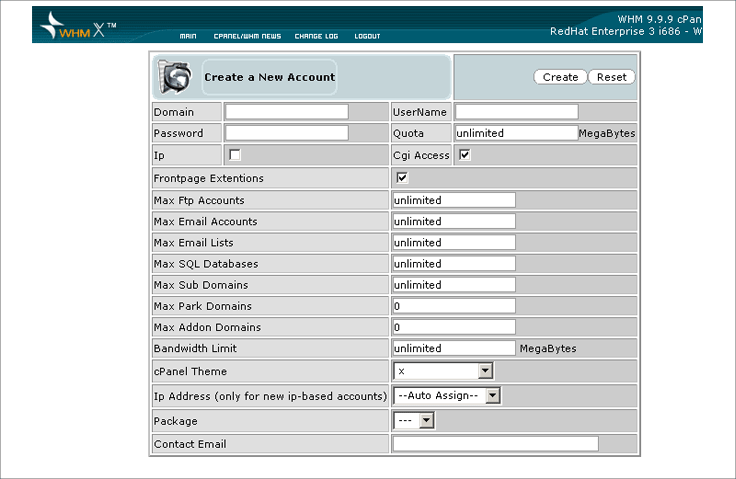Focus the Domain input field
736x479 pixels.
pos(287,112)
